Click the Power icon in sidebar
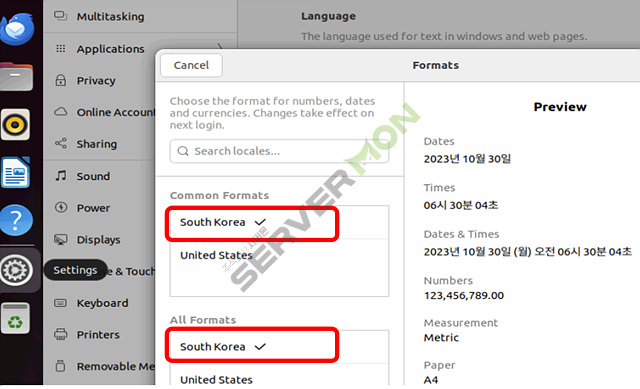Screen dimensions: 640x389 coord(61,207)
